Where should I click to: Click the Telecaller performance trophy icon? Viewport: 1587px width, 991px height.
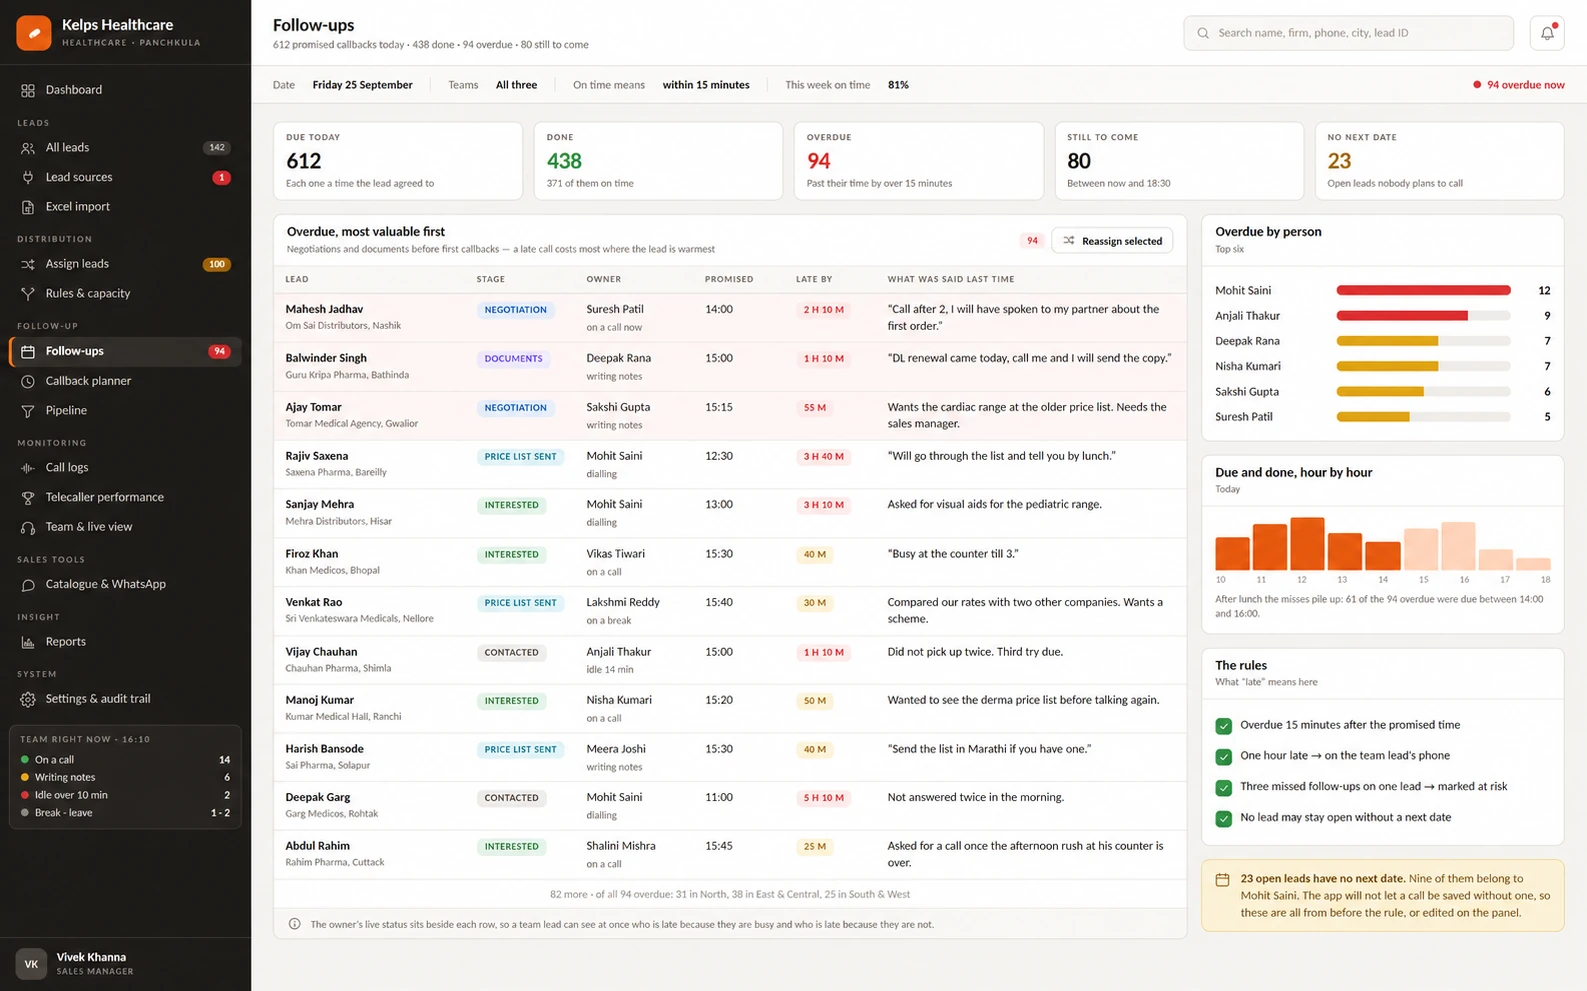pos(28,497)
